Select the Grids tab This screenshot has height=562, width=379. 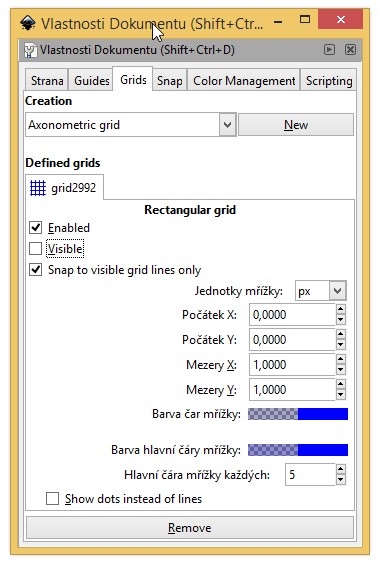pyautogui.click(x=133, y=79)
